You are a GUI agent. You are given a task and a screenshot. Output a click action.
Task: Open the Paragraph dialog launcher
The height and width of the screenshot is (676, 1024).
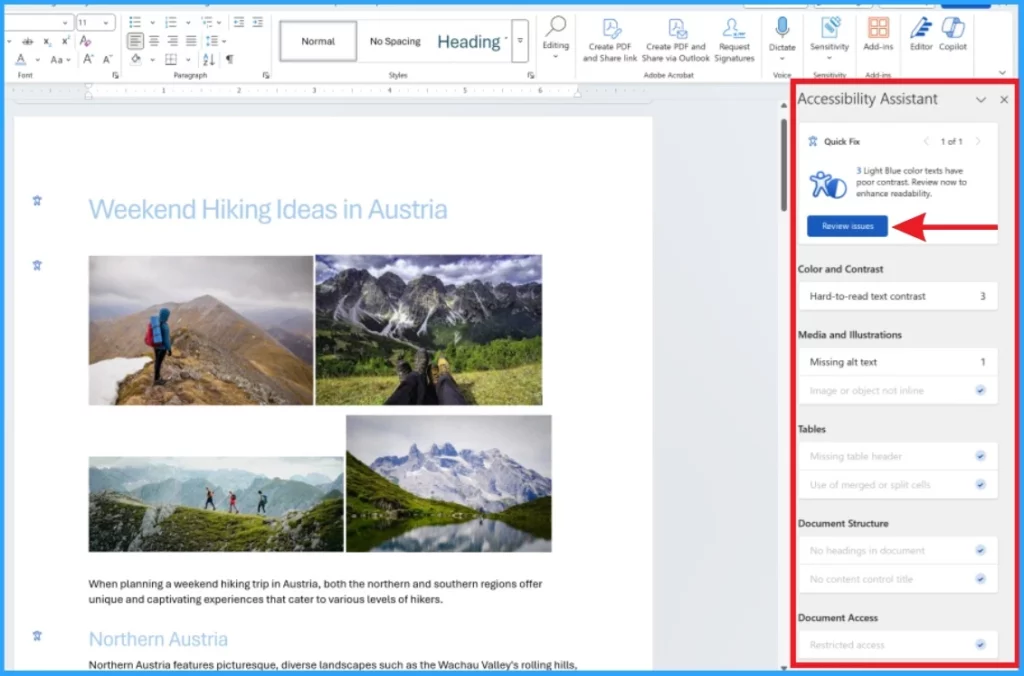[x=266, y=76]
